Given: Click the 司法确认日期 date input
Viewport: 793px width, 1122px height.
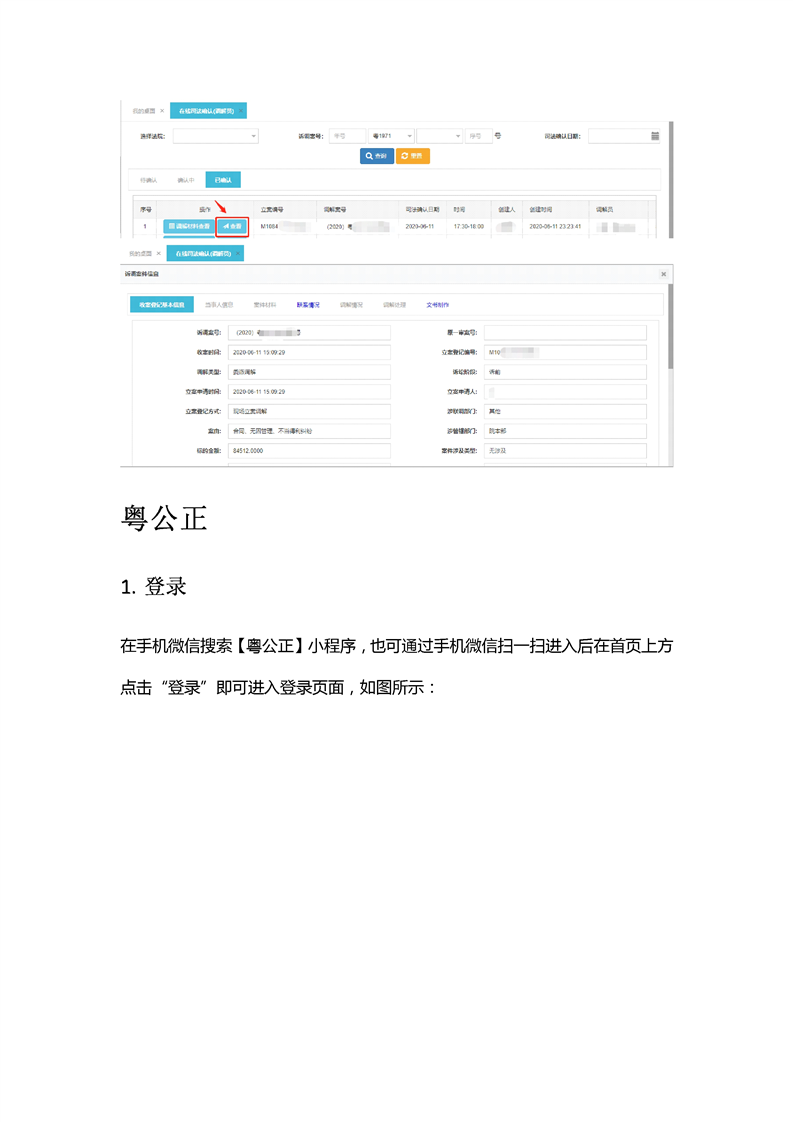Looking at the screenshot, I should pos(624,136).
